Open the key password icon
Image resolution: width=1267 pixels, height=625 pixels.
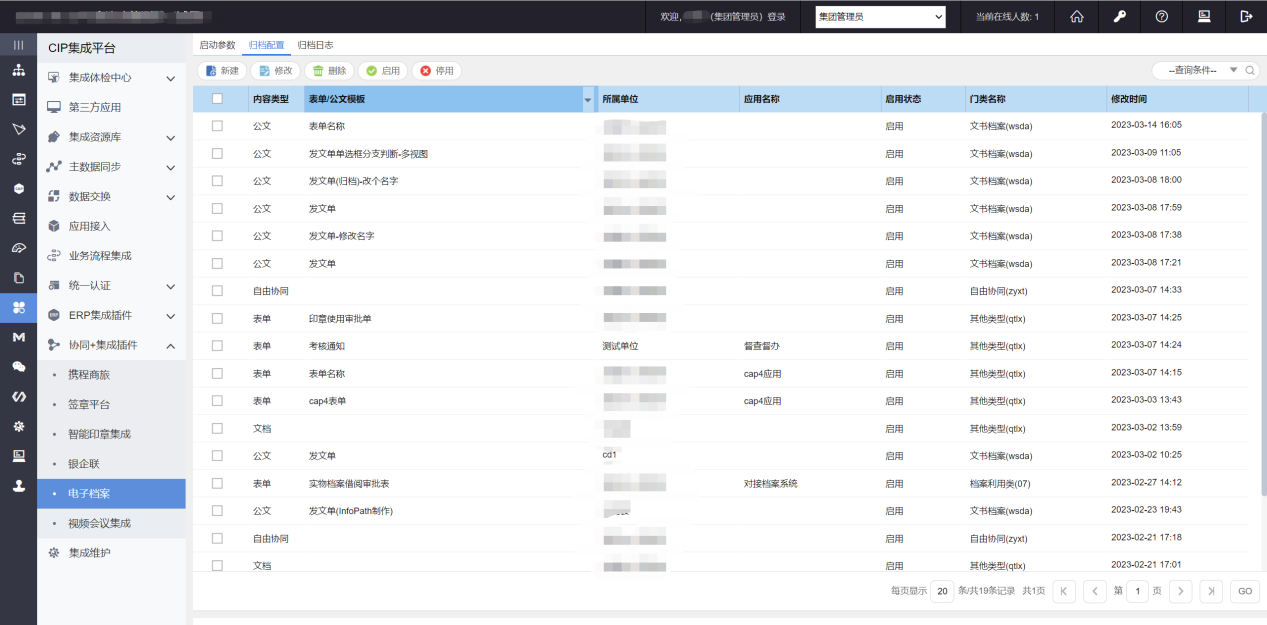tap(1119, 16)
